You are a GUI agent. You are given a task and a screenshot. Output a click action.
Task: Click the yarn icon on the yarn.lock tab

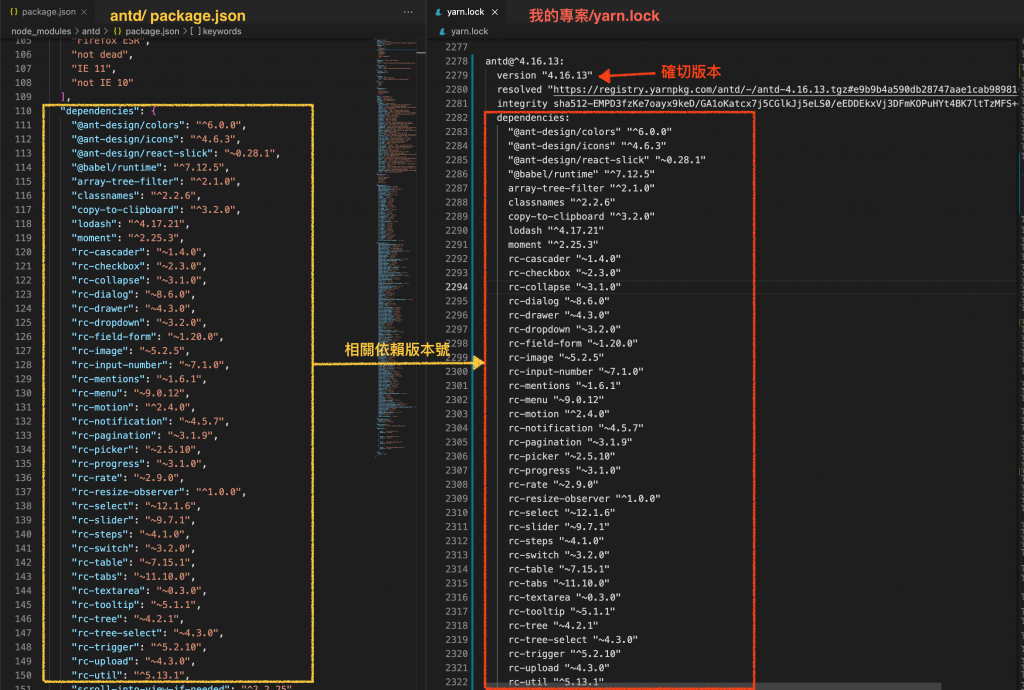point(438,12)
